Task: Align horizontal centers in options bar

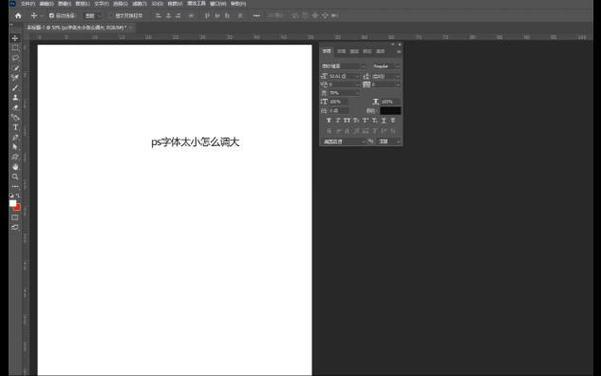Action: (168, 16)
